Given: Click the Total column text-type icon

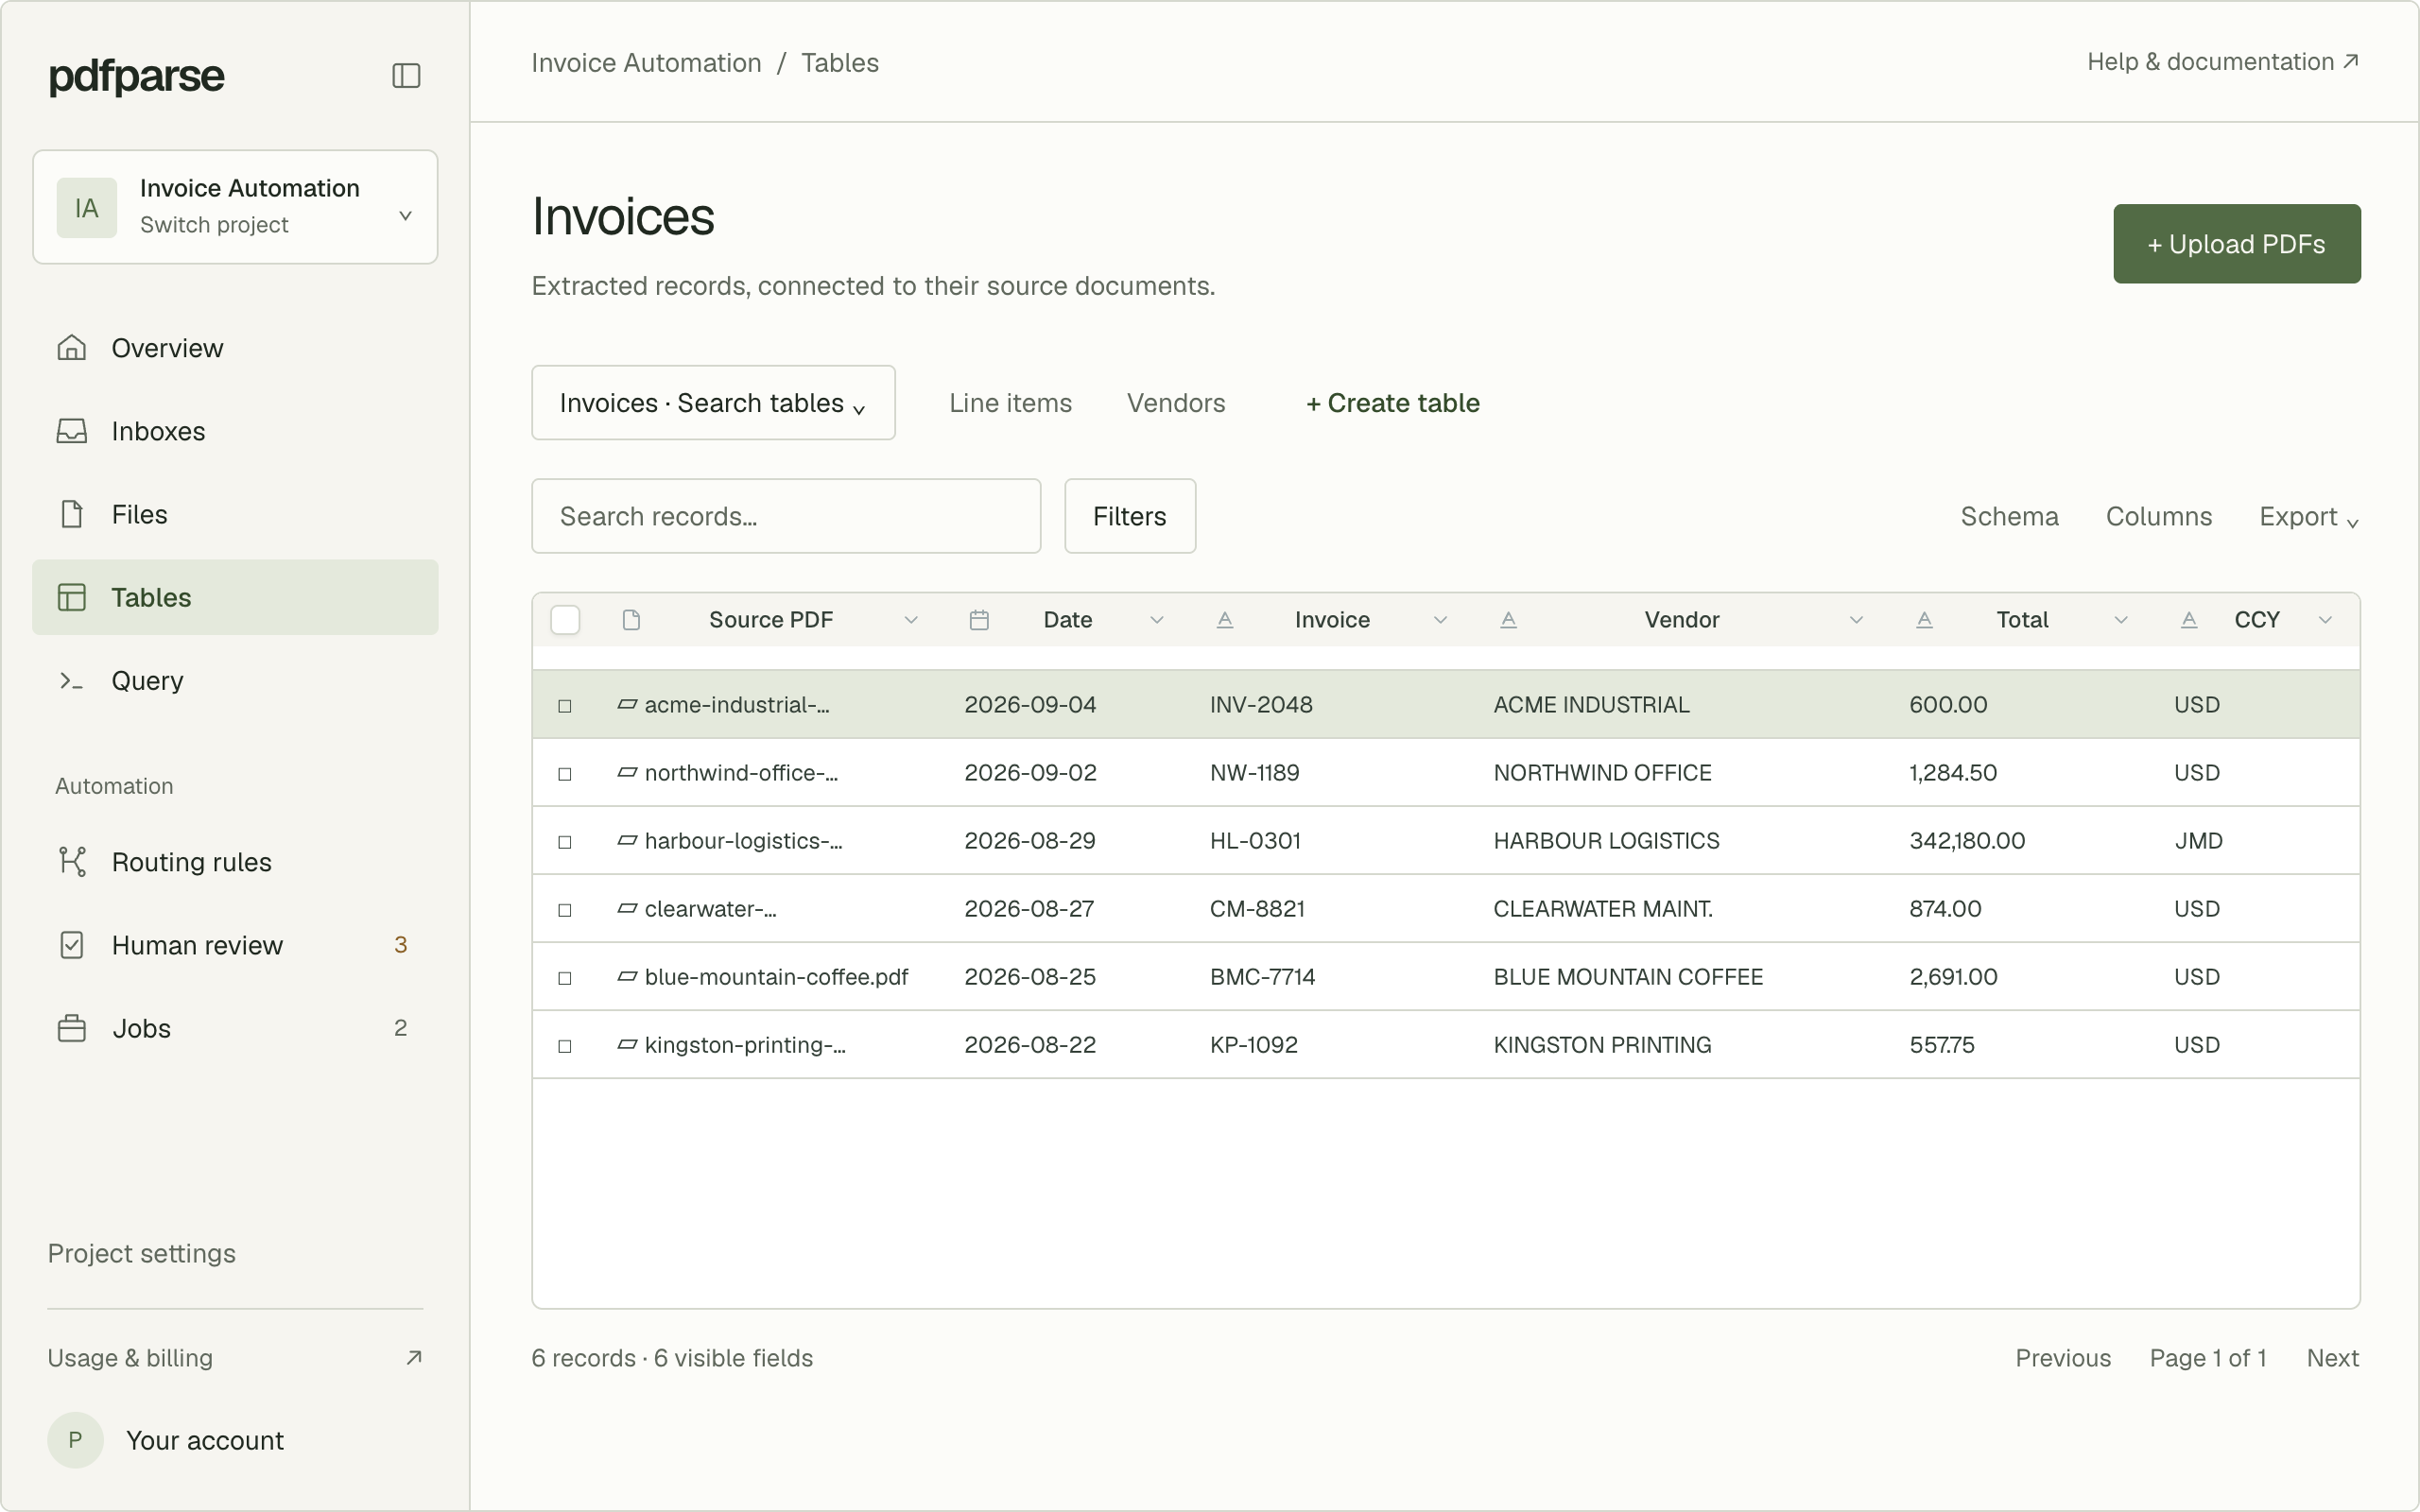Looking at the screenshot, I should click(1924, 620).
